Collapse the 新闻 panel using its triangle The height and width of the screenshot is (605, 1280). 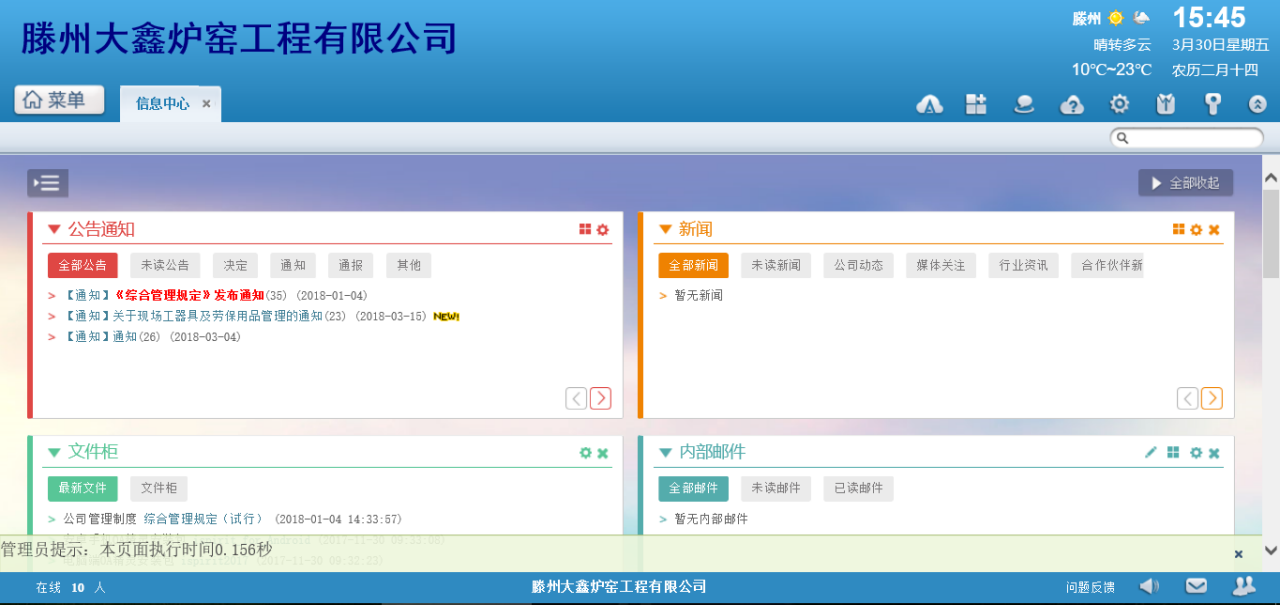pyautogui.click(x=665, y=230)
